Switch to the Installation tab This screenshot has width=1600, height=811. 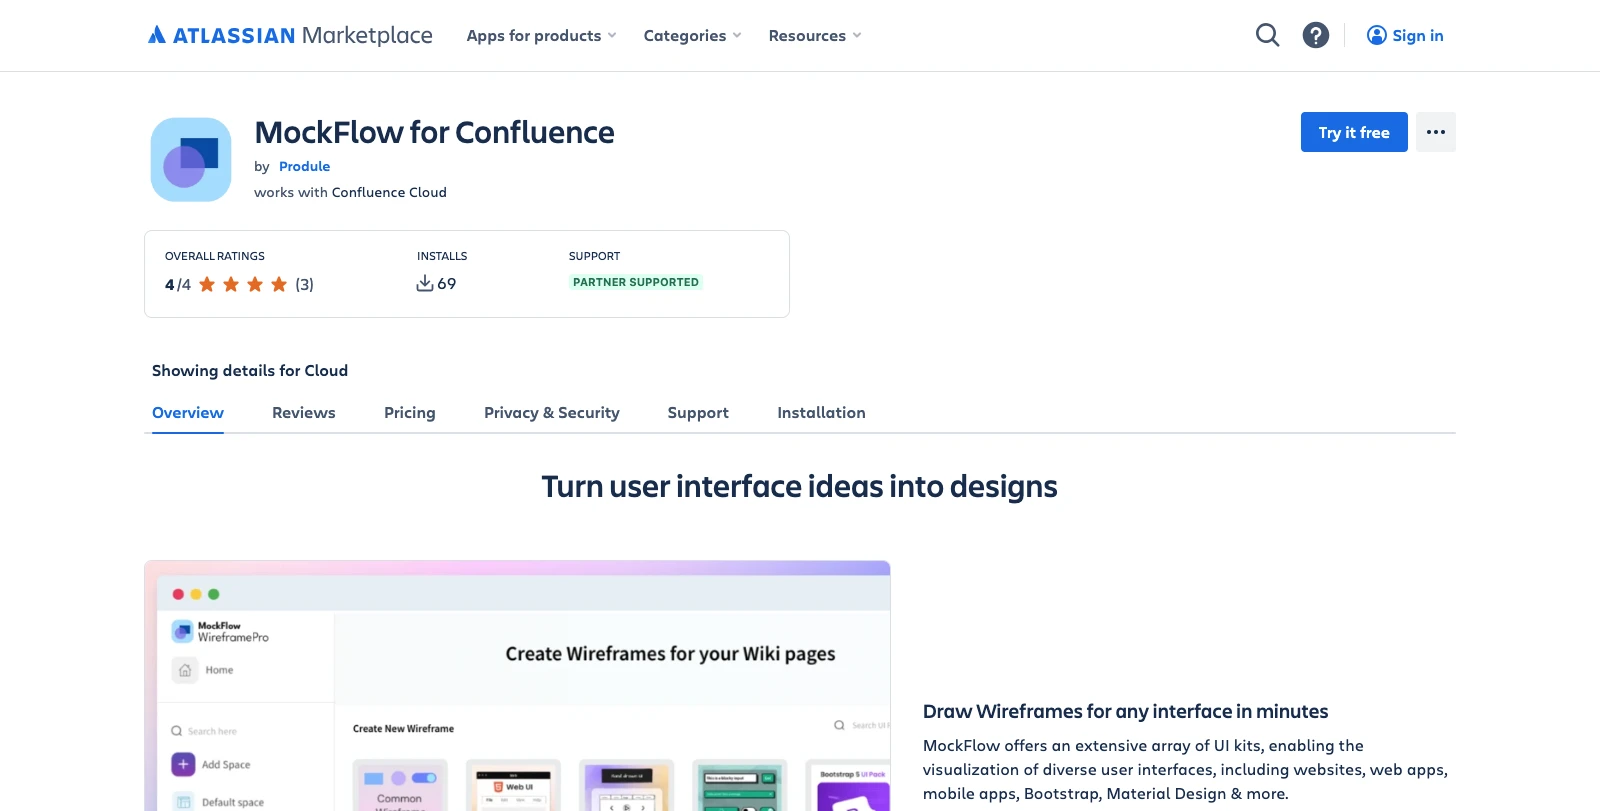tap(821, 412)
